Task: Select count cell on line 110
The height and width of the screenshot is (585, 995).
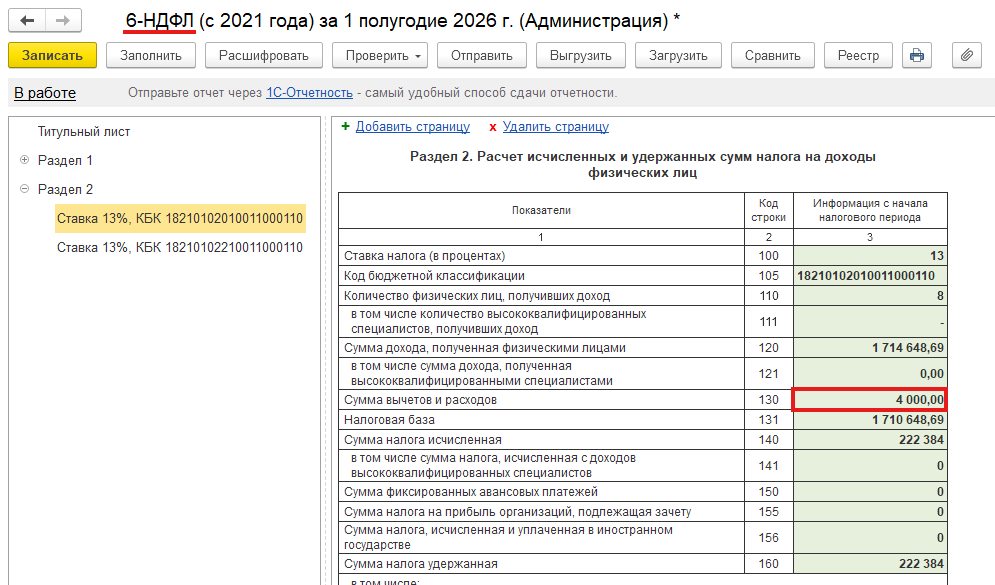Action: [x=870, y=296]
